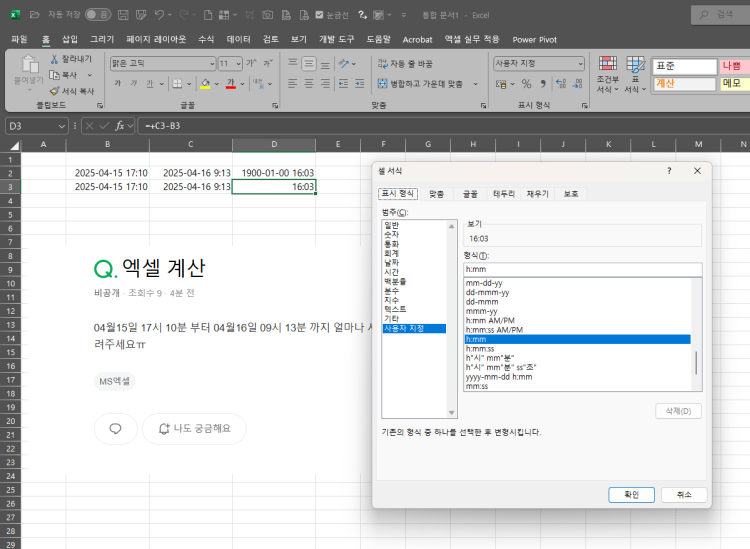Click the comment speech bubble icon
The image size is (750, 549).
coord(115,429)
